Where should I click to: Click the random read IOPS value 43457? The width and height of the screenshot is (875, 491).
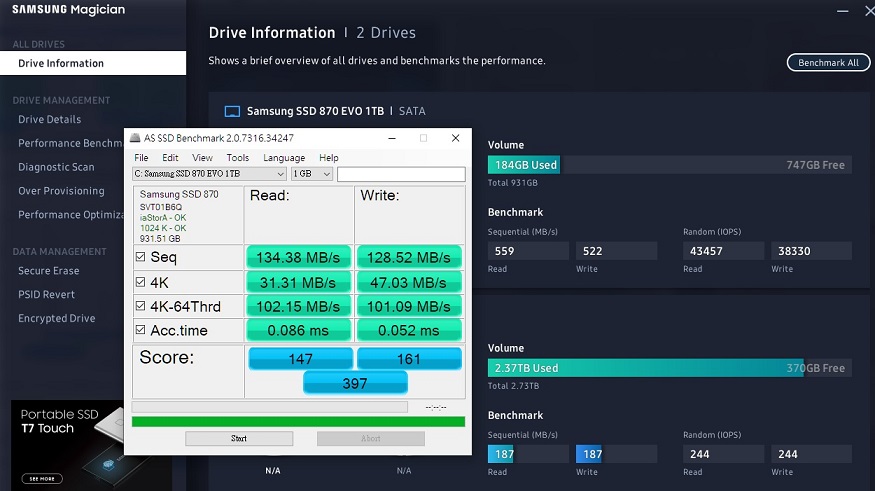723,251
